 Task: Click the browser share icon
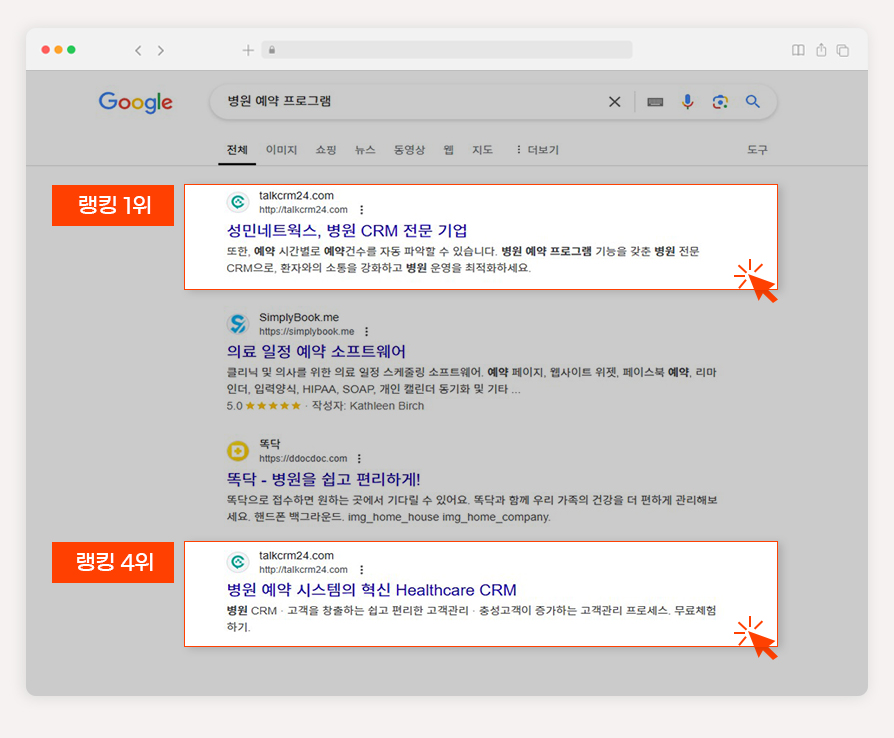tap(821, 50)
